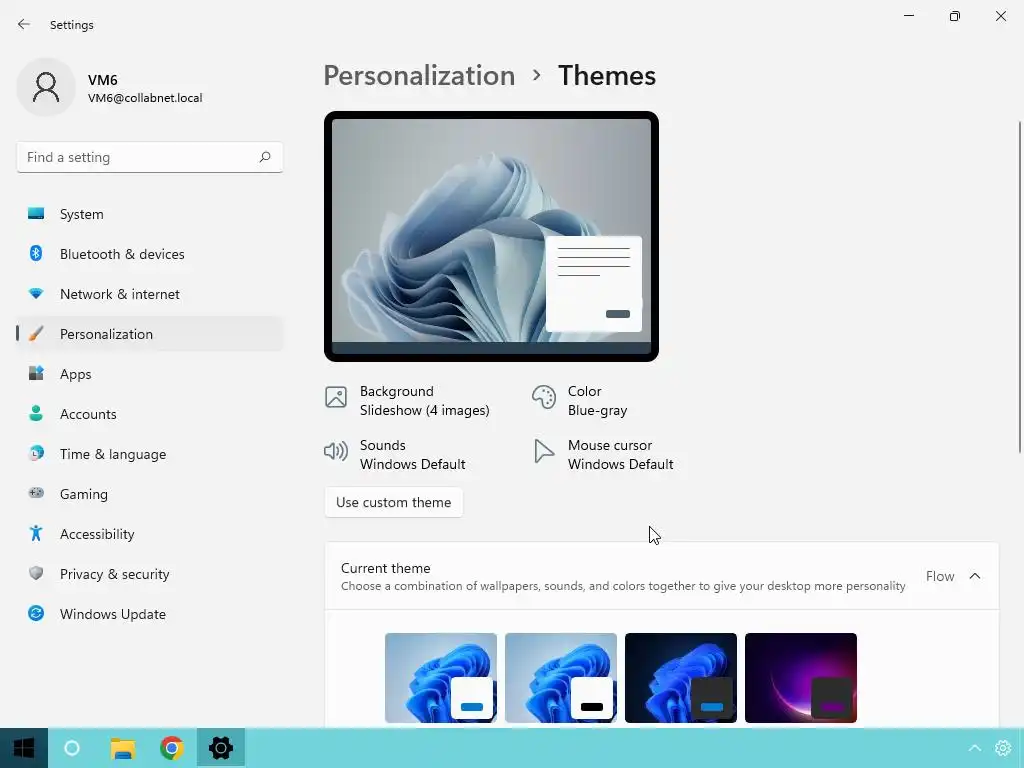
Task: Open the Windows Start menu
Action: click(24, 748)
